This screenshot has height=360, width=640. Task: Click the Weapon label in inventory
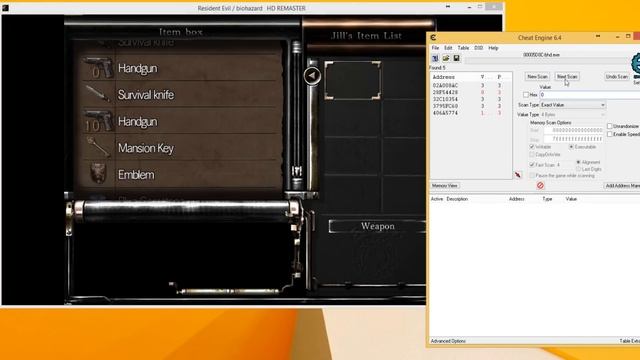(x=378, y=226)
